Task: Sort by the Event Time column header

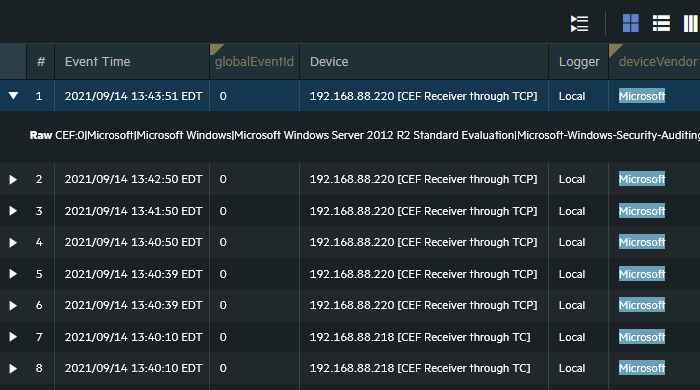Action: click(132, 62)
